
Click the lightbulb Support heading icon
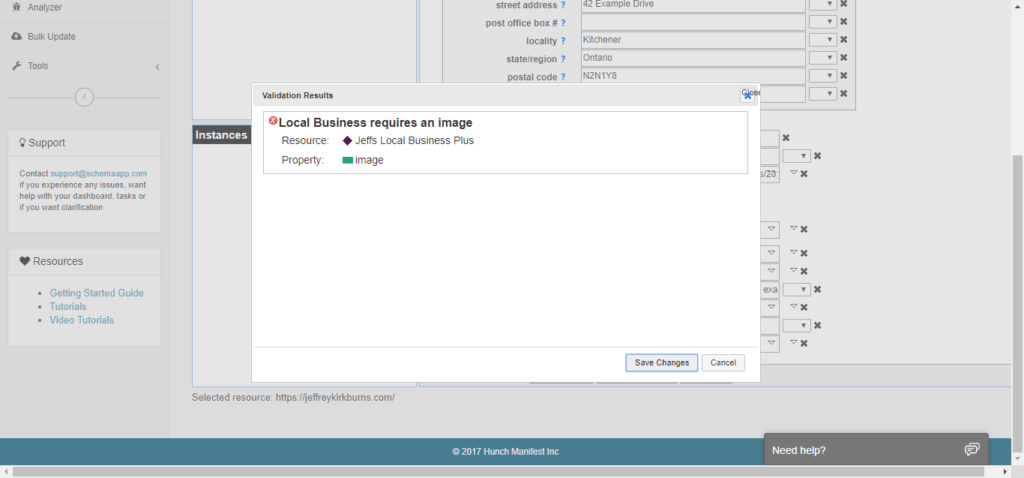22,142
